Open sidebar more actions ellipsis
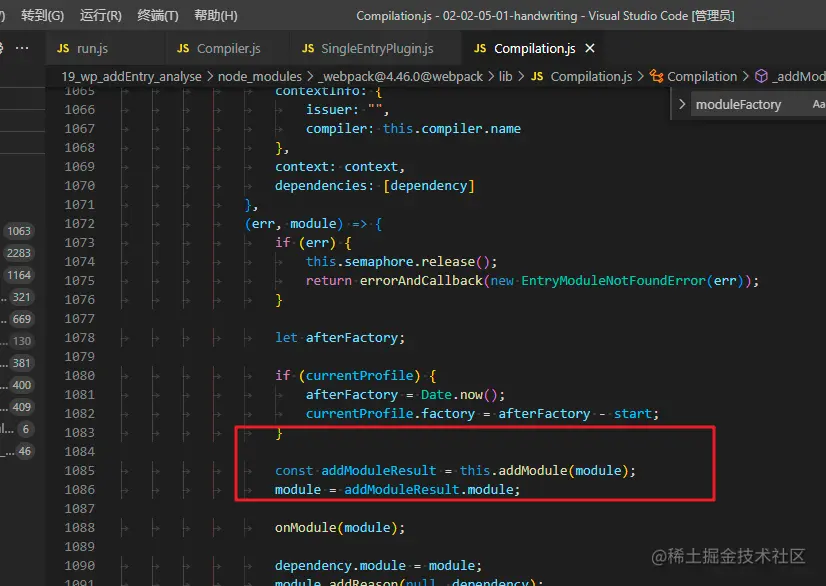 tap(22, 48)
